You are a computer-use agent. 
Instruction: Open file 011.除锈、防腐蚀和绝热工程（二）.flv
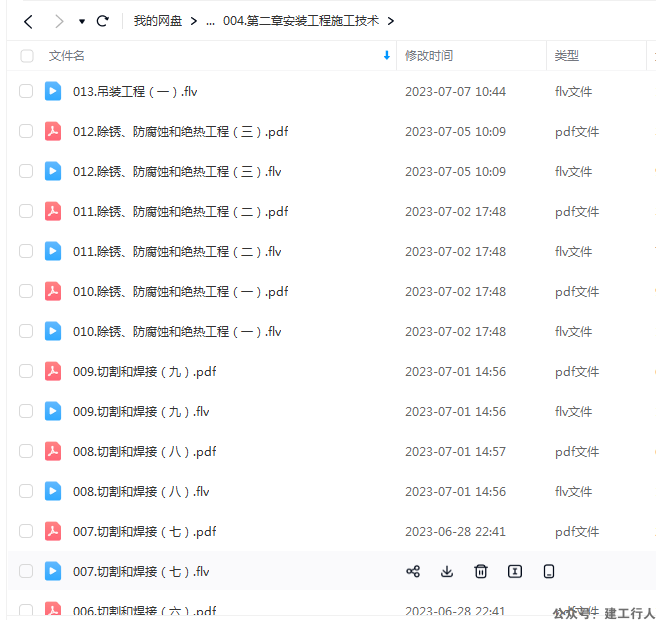(x=177, y=252)
